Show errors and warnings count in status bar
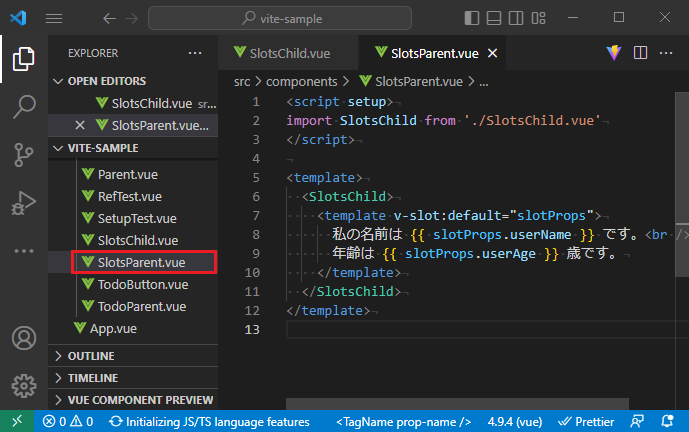 tap(68, 421)
